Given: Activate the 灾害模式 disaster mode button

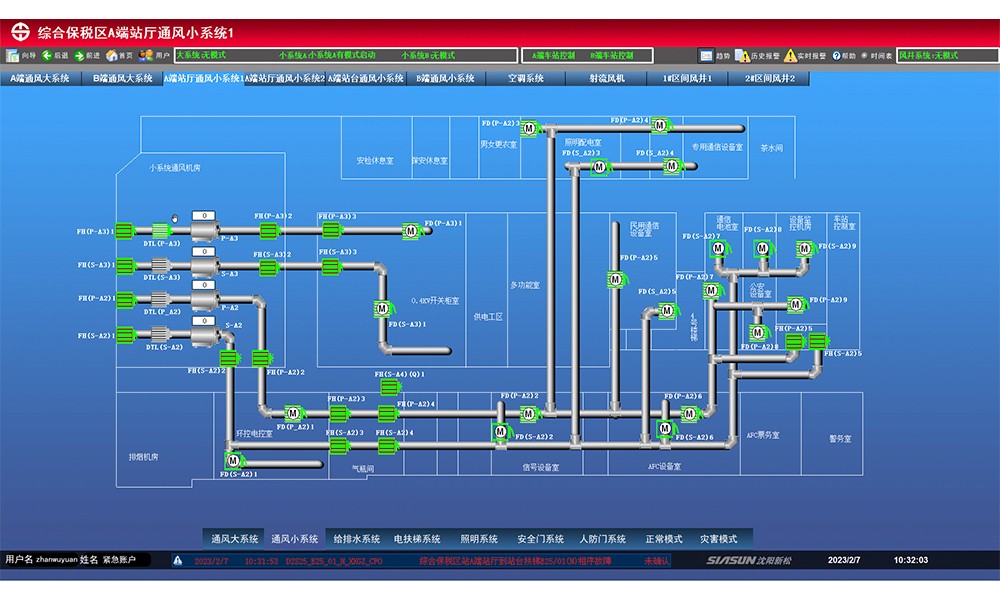Looking at the screenshot, I should (718, 539).
